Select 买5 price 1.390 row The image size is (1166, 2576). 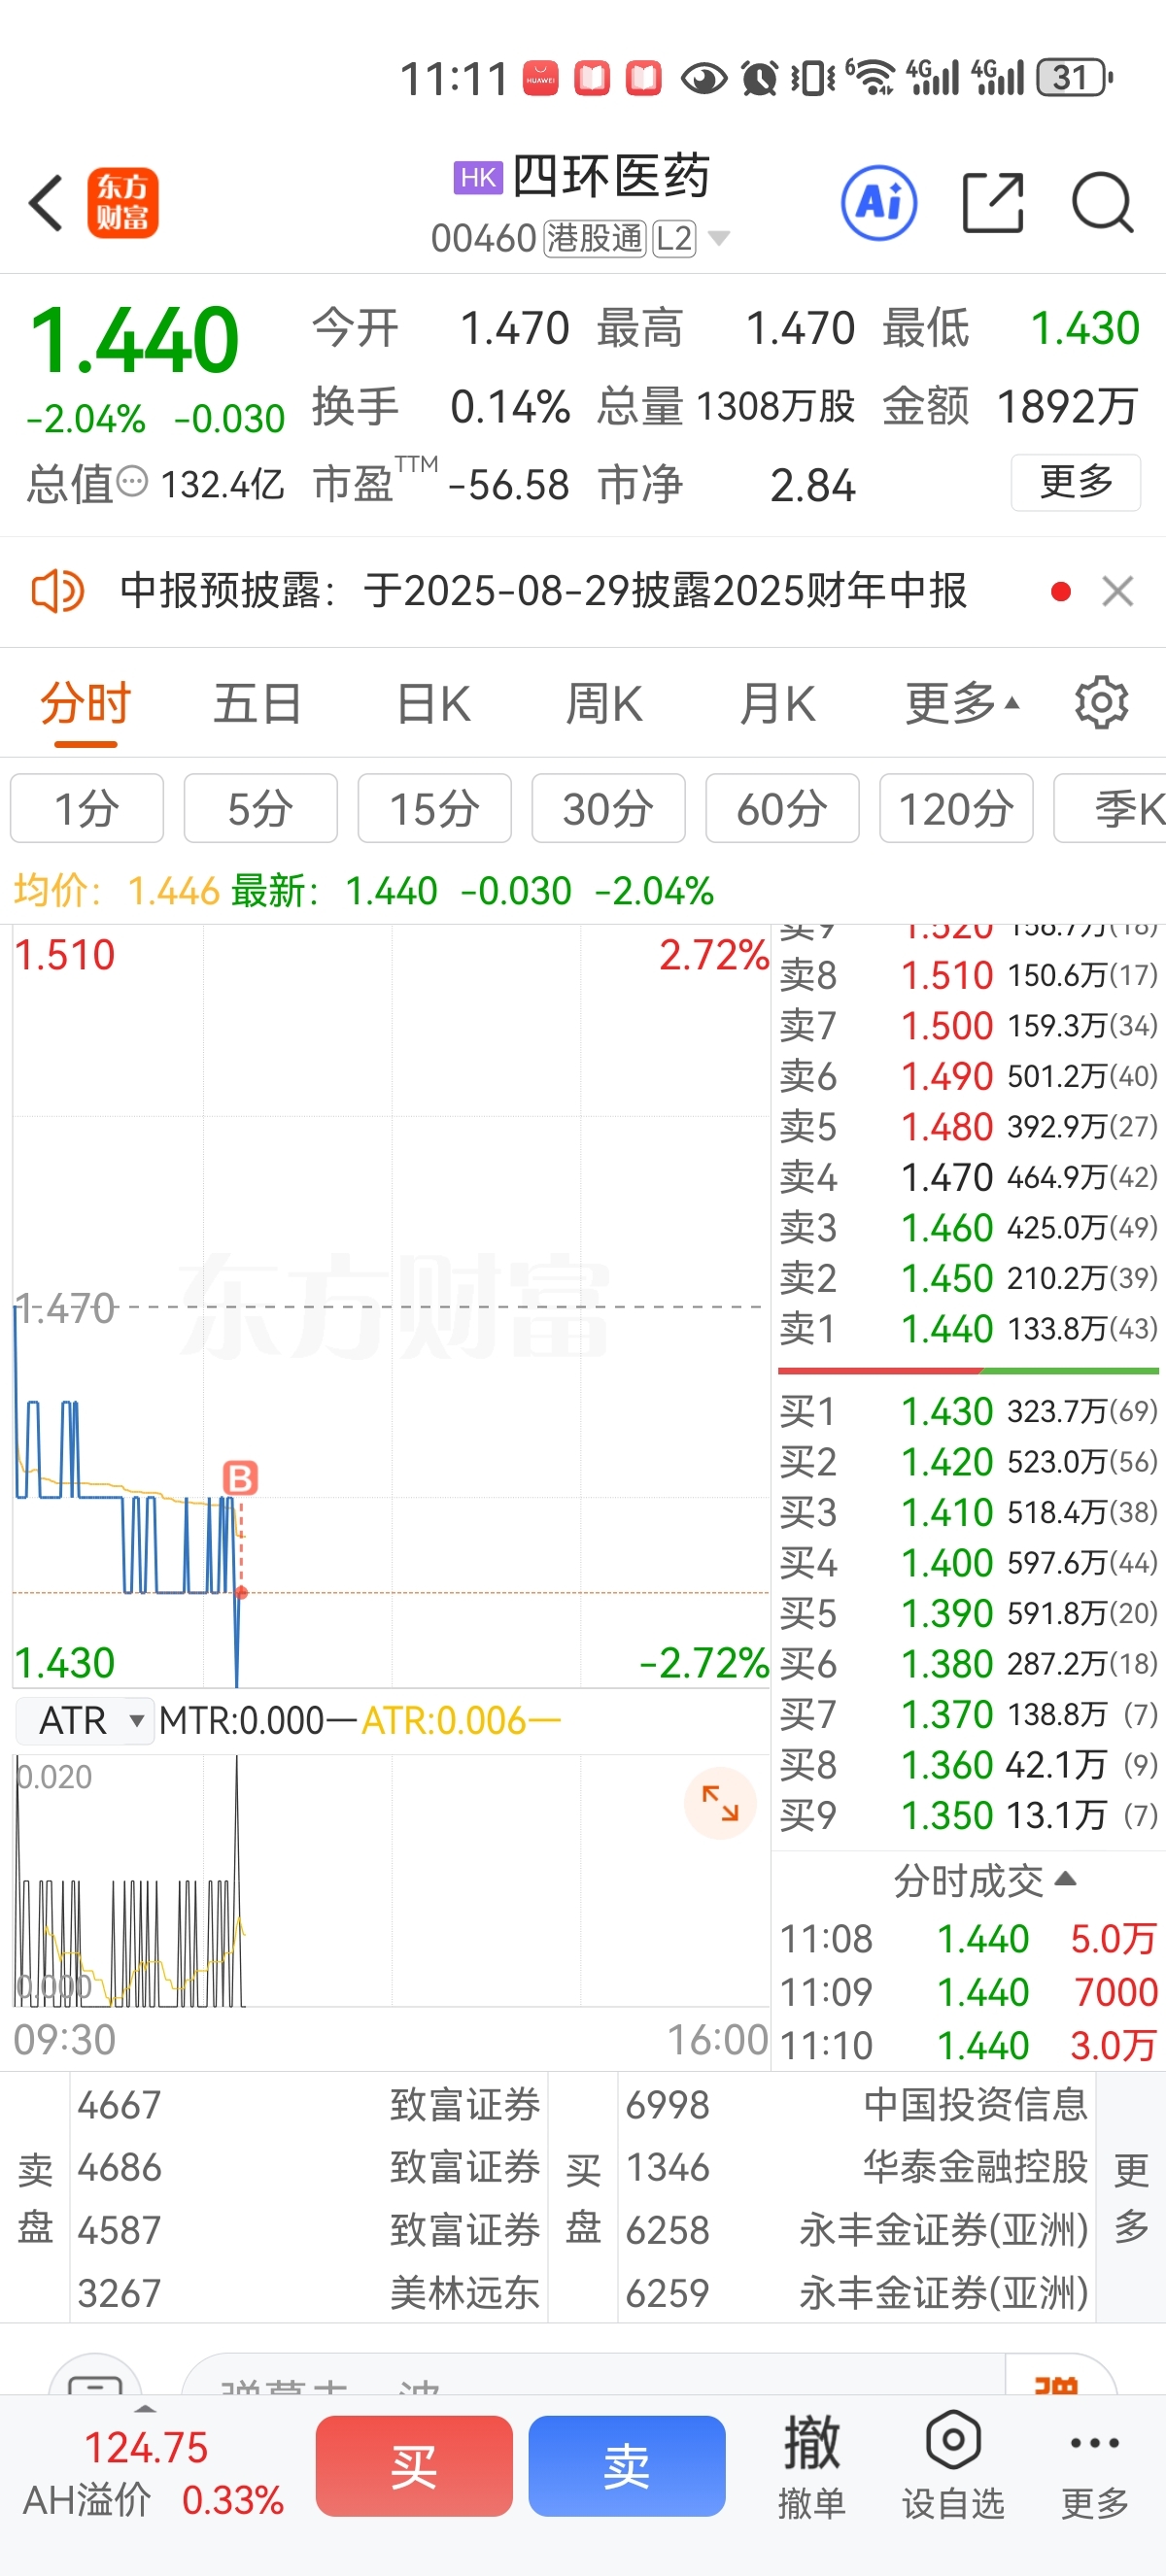click(x=968, y=1613)
